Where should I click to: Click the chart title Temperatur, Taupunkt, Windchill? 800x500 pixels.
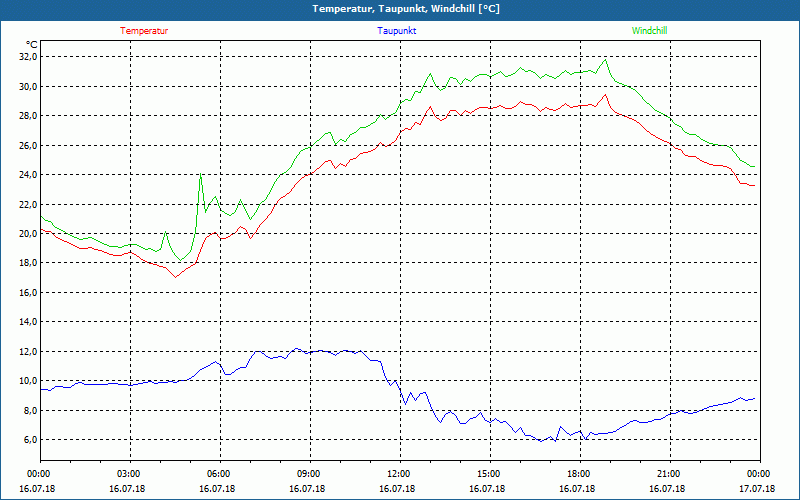point(406,9)
